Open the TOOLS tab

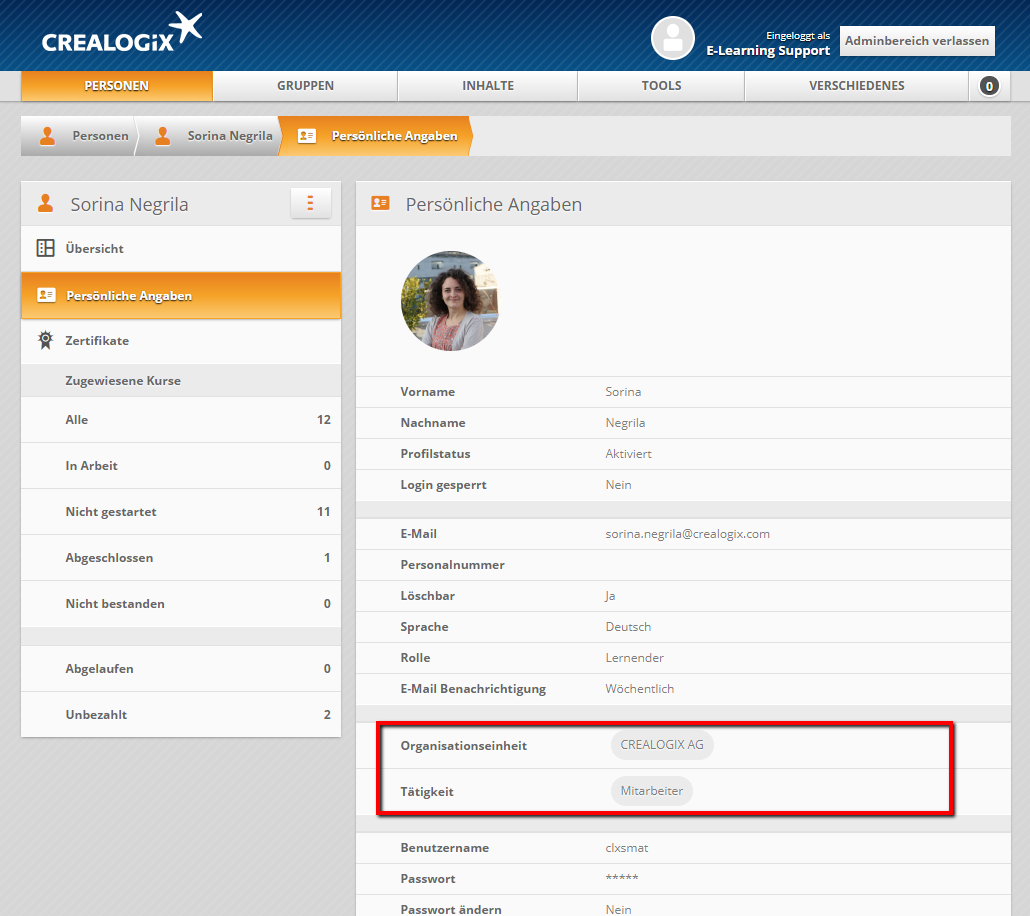coord(661,86)
